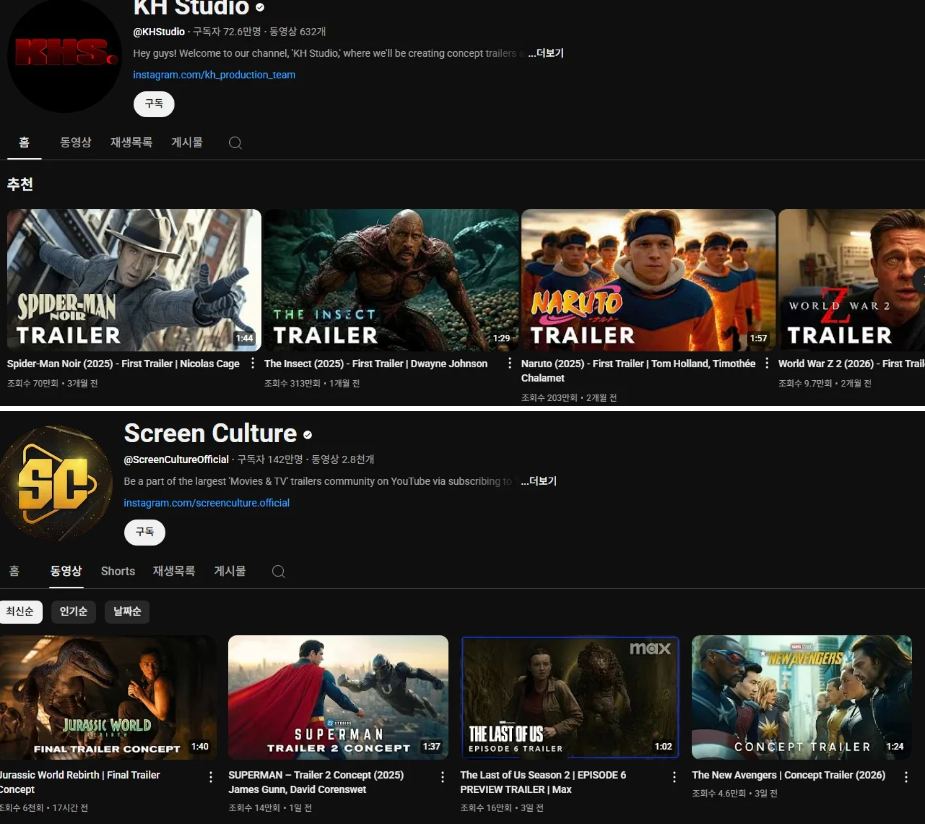Play the Naruto trailer thumbnail

click(x=648, y=280)
